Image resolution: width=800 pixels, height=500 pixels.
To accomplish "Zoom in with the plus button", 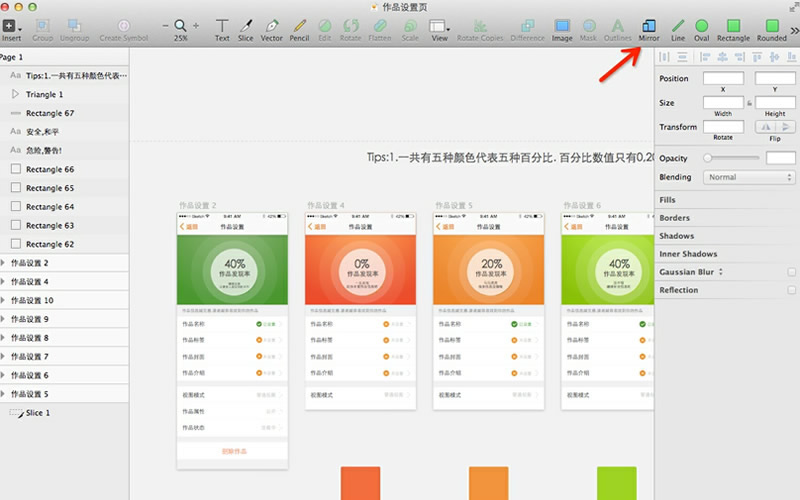I will pyautogui.click(x=196, y=26).
